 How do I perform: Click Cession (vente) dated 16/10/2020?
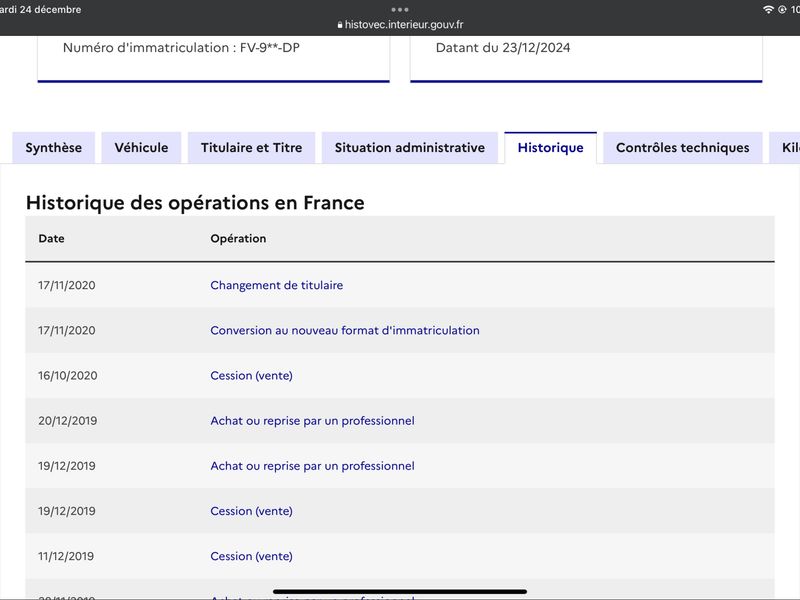tap(252, 376)
